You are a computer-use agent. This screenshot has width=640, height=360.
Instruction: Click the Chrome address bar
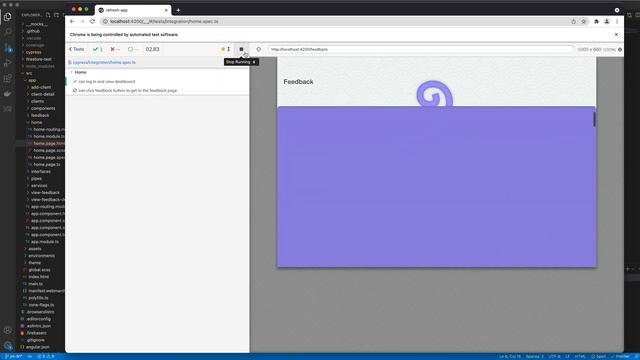(x=335, y=21)
